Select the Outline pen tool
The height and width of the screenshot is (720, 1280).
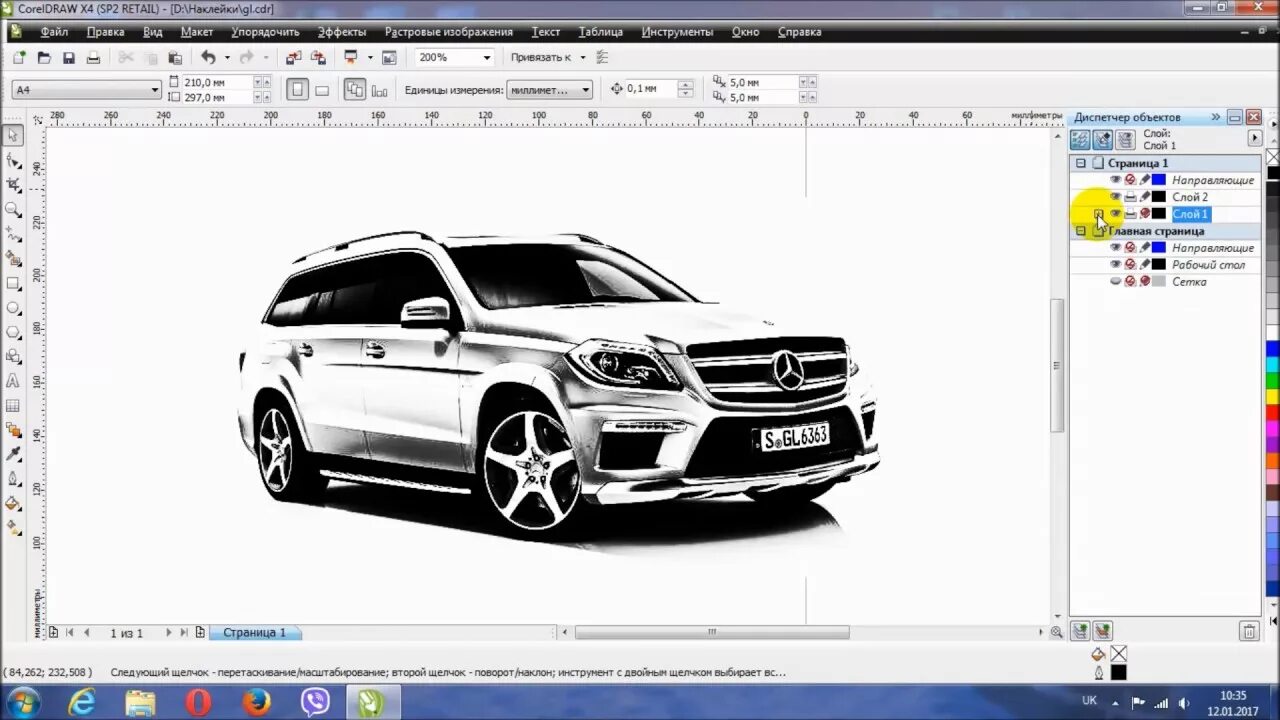click(x=13, y=479)
